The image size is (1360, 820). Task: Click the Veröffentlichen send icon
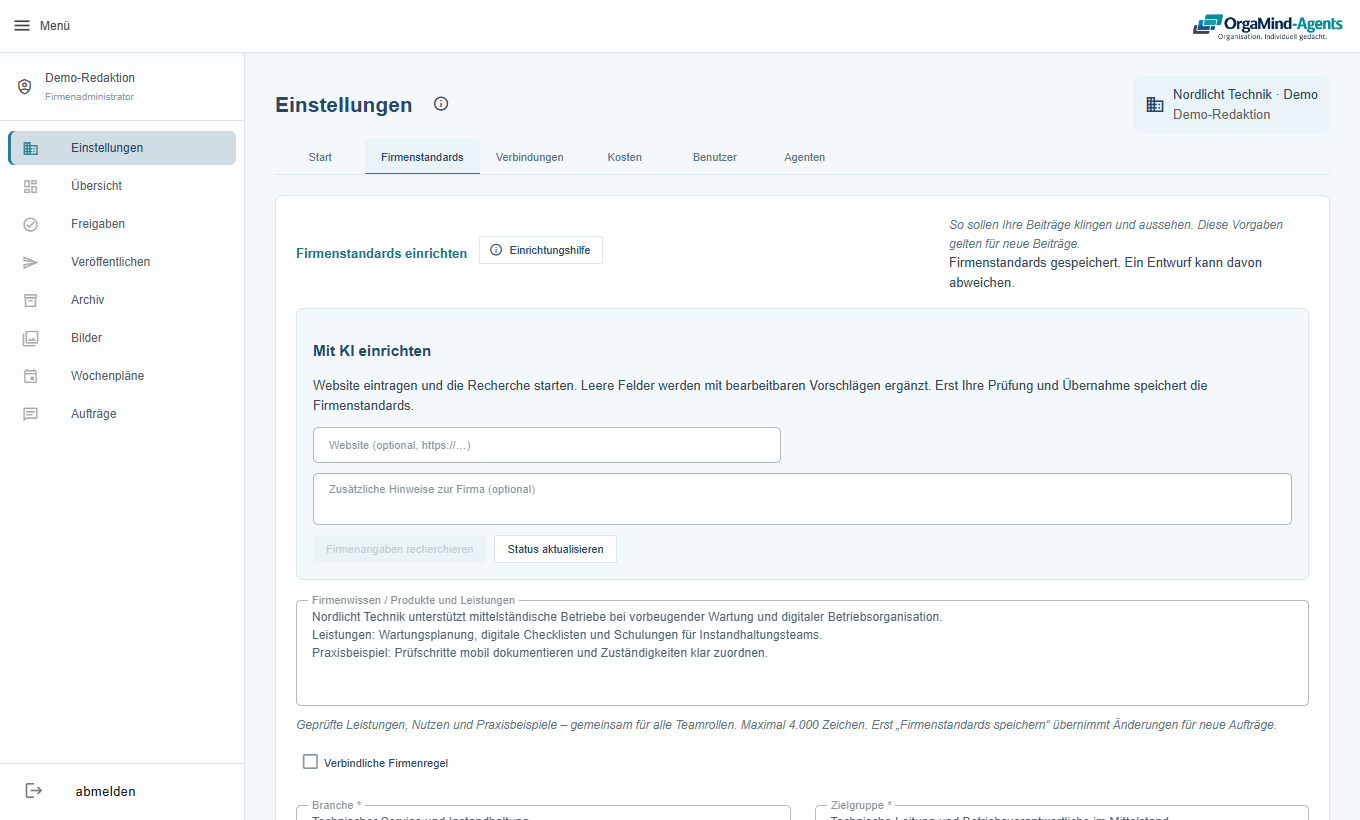(x=30, y=262)
